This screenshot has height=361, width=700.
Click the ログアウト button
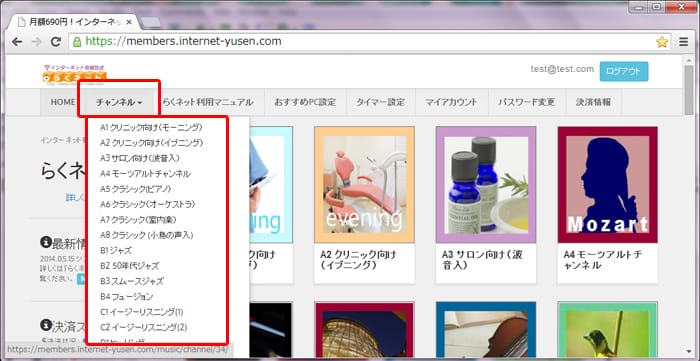click(x=624, y=71)
